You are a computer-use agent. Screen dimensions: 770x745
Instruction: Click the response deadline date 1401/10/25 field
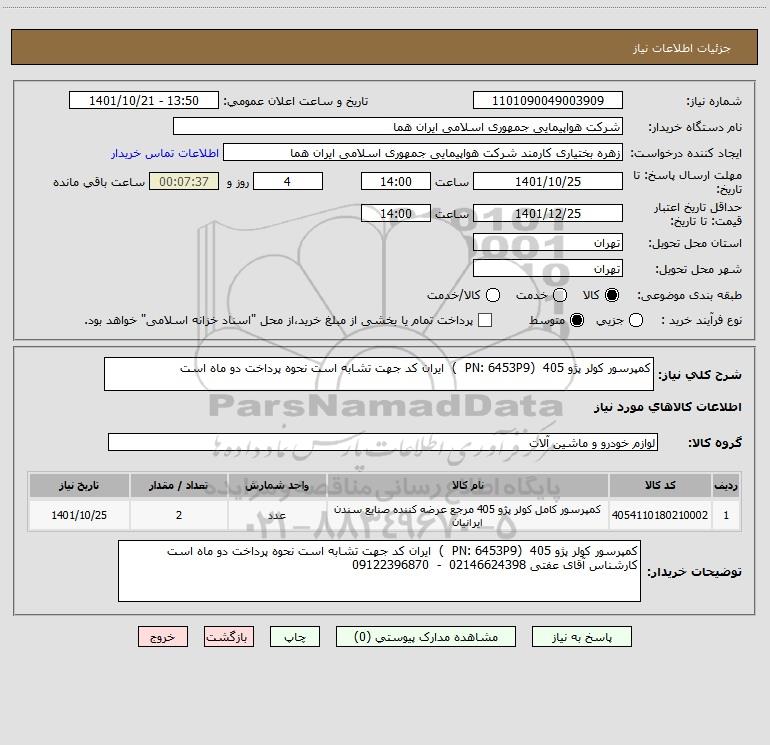click(x=548, y=182)
